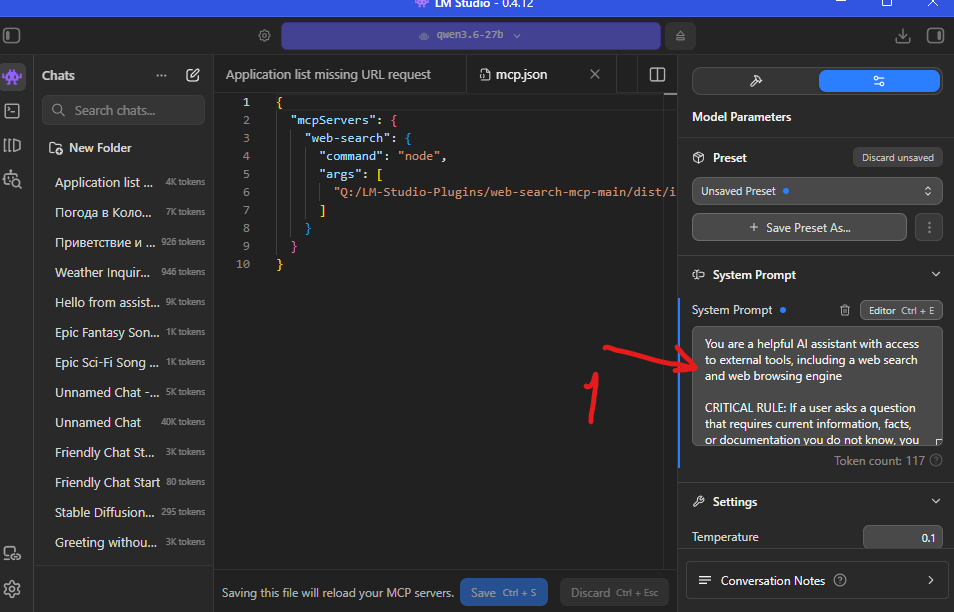Open chat Приветствие и ...

[x=124, y=242]
